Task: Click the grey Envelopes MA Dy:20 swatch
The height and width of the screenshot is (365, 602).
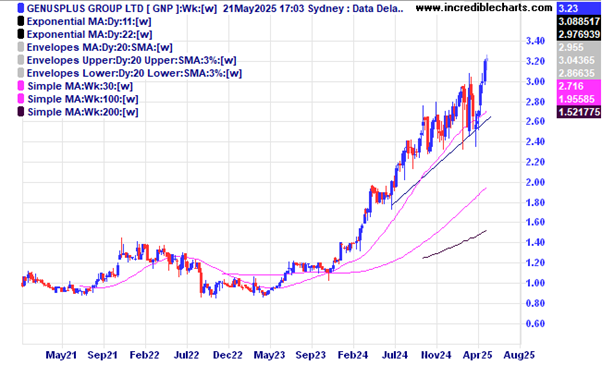Action: pyautogui.click(x=21, y=47)
